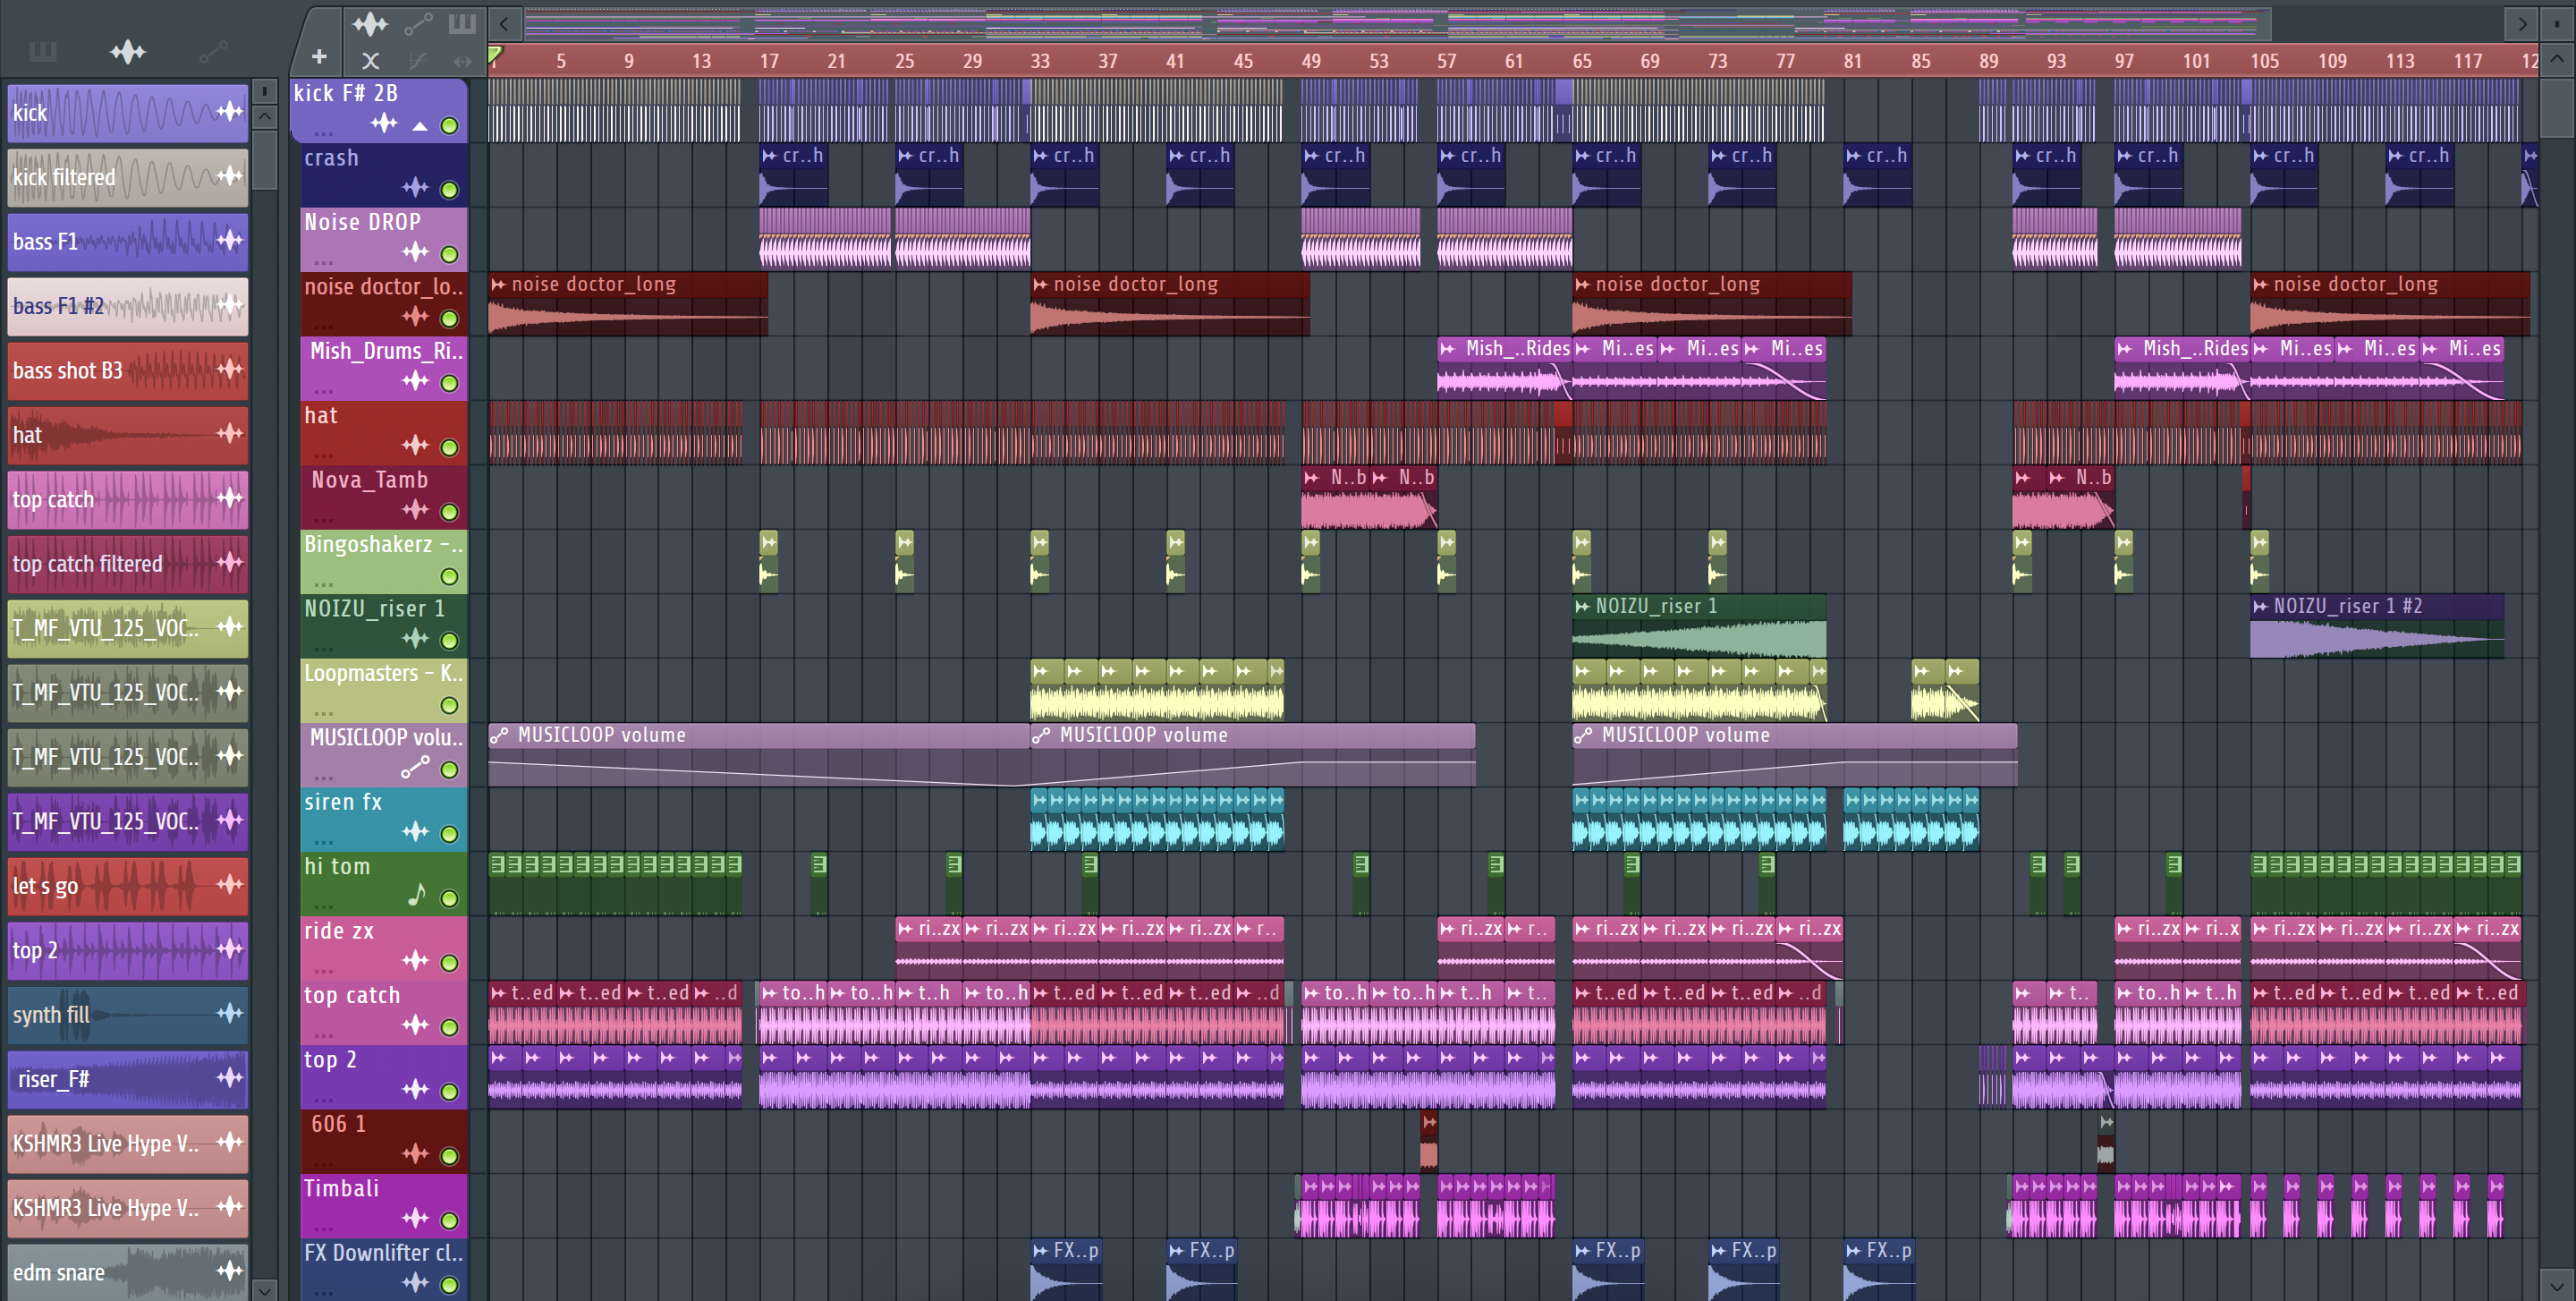Select the NOIZU_riser 1 #2 audio clip

[2377, 626]
